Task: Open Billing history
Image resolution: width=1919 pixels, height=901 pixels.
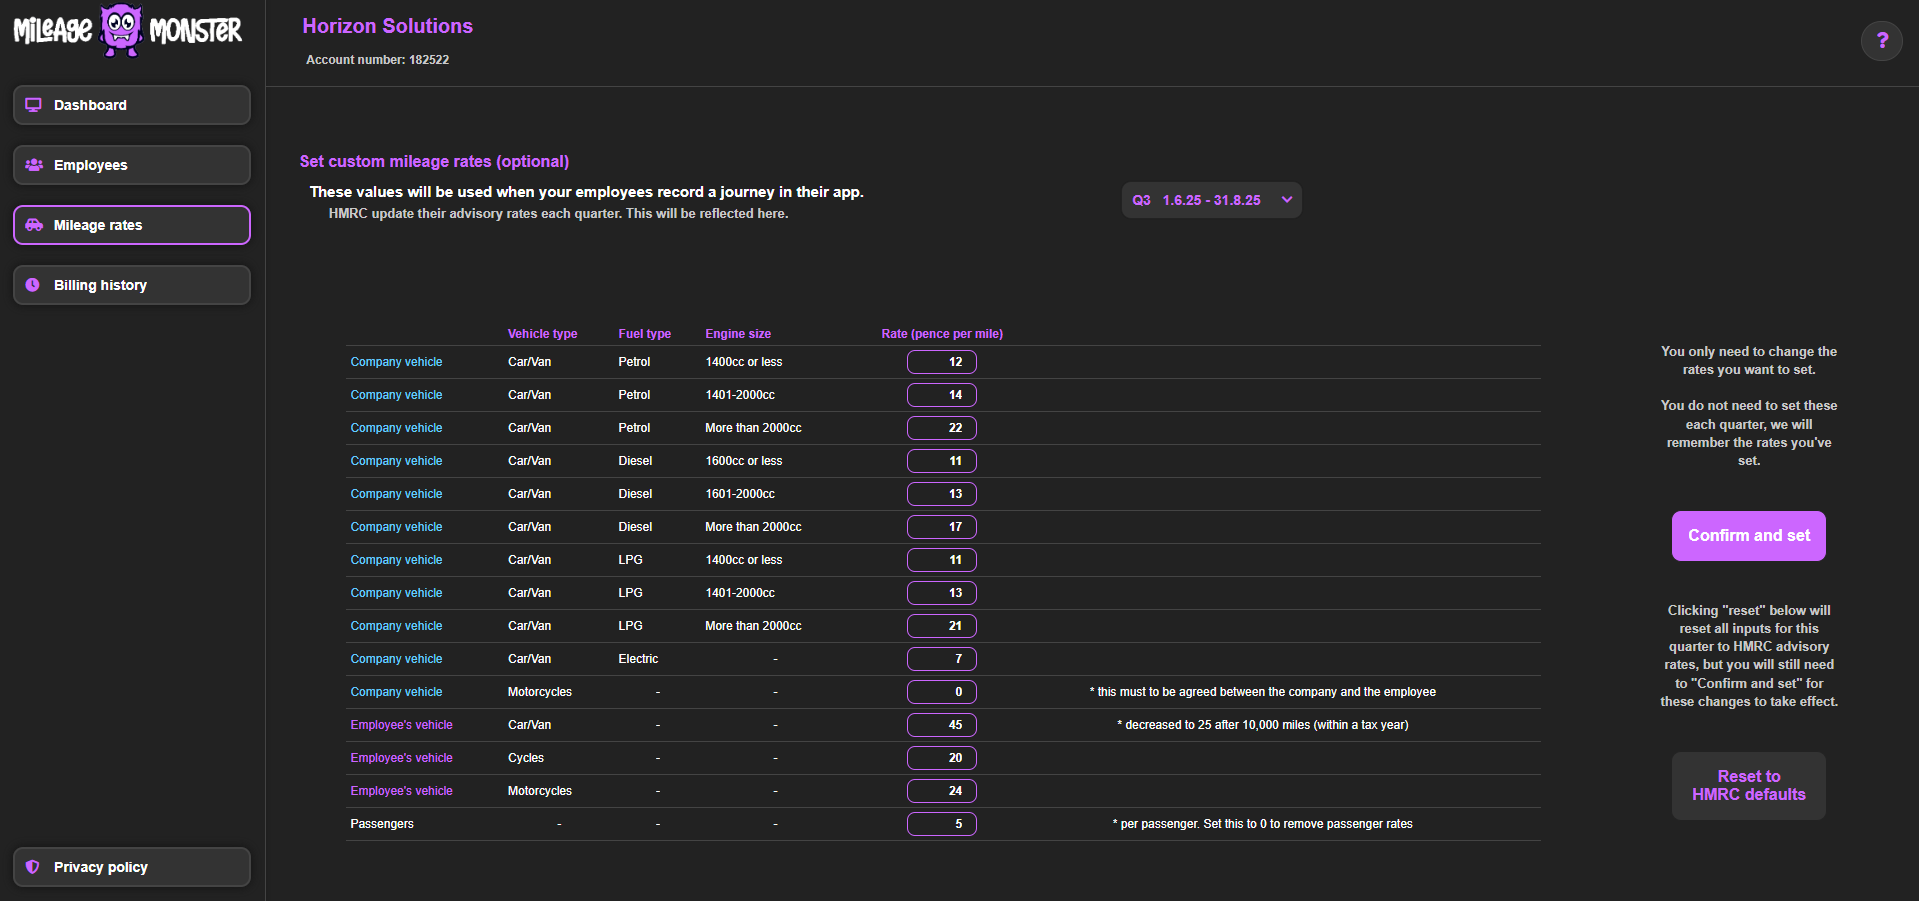Action: pyautogui.click(x=132, y=285)
